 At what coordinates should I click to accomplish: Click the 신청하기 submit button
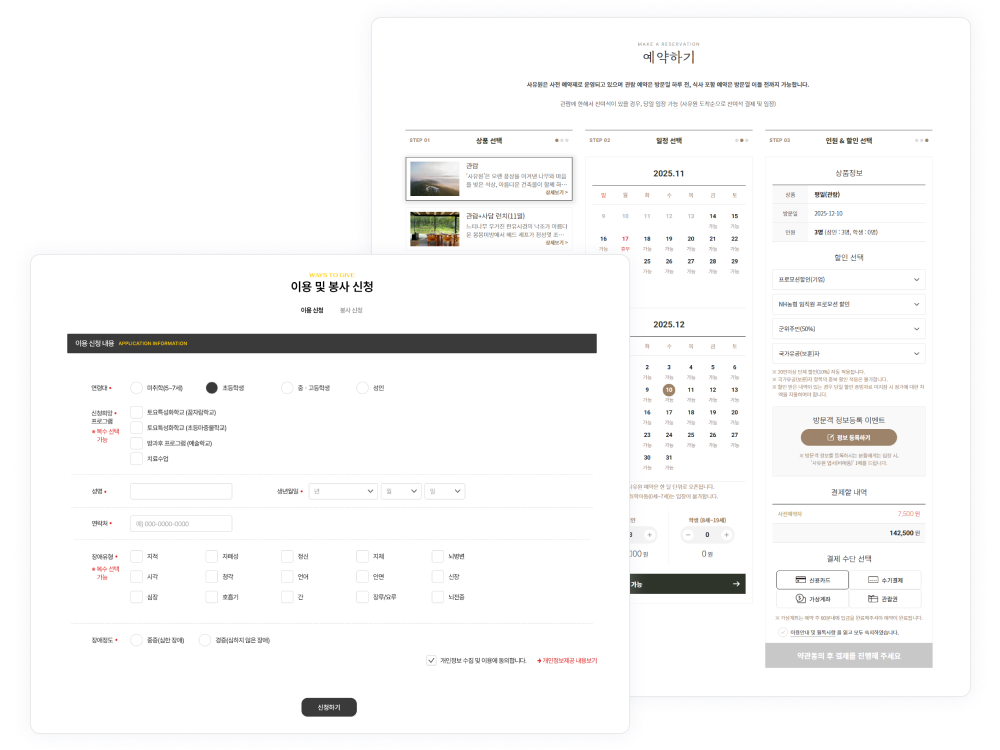point(329,707)
